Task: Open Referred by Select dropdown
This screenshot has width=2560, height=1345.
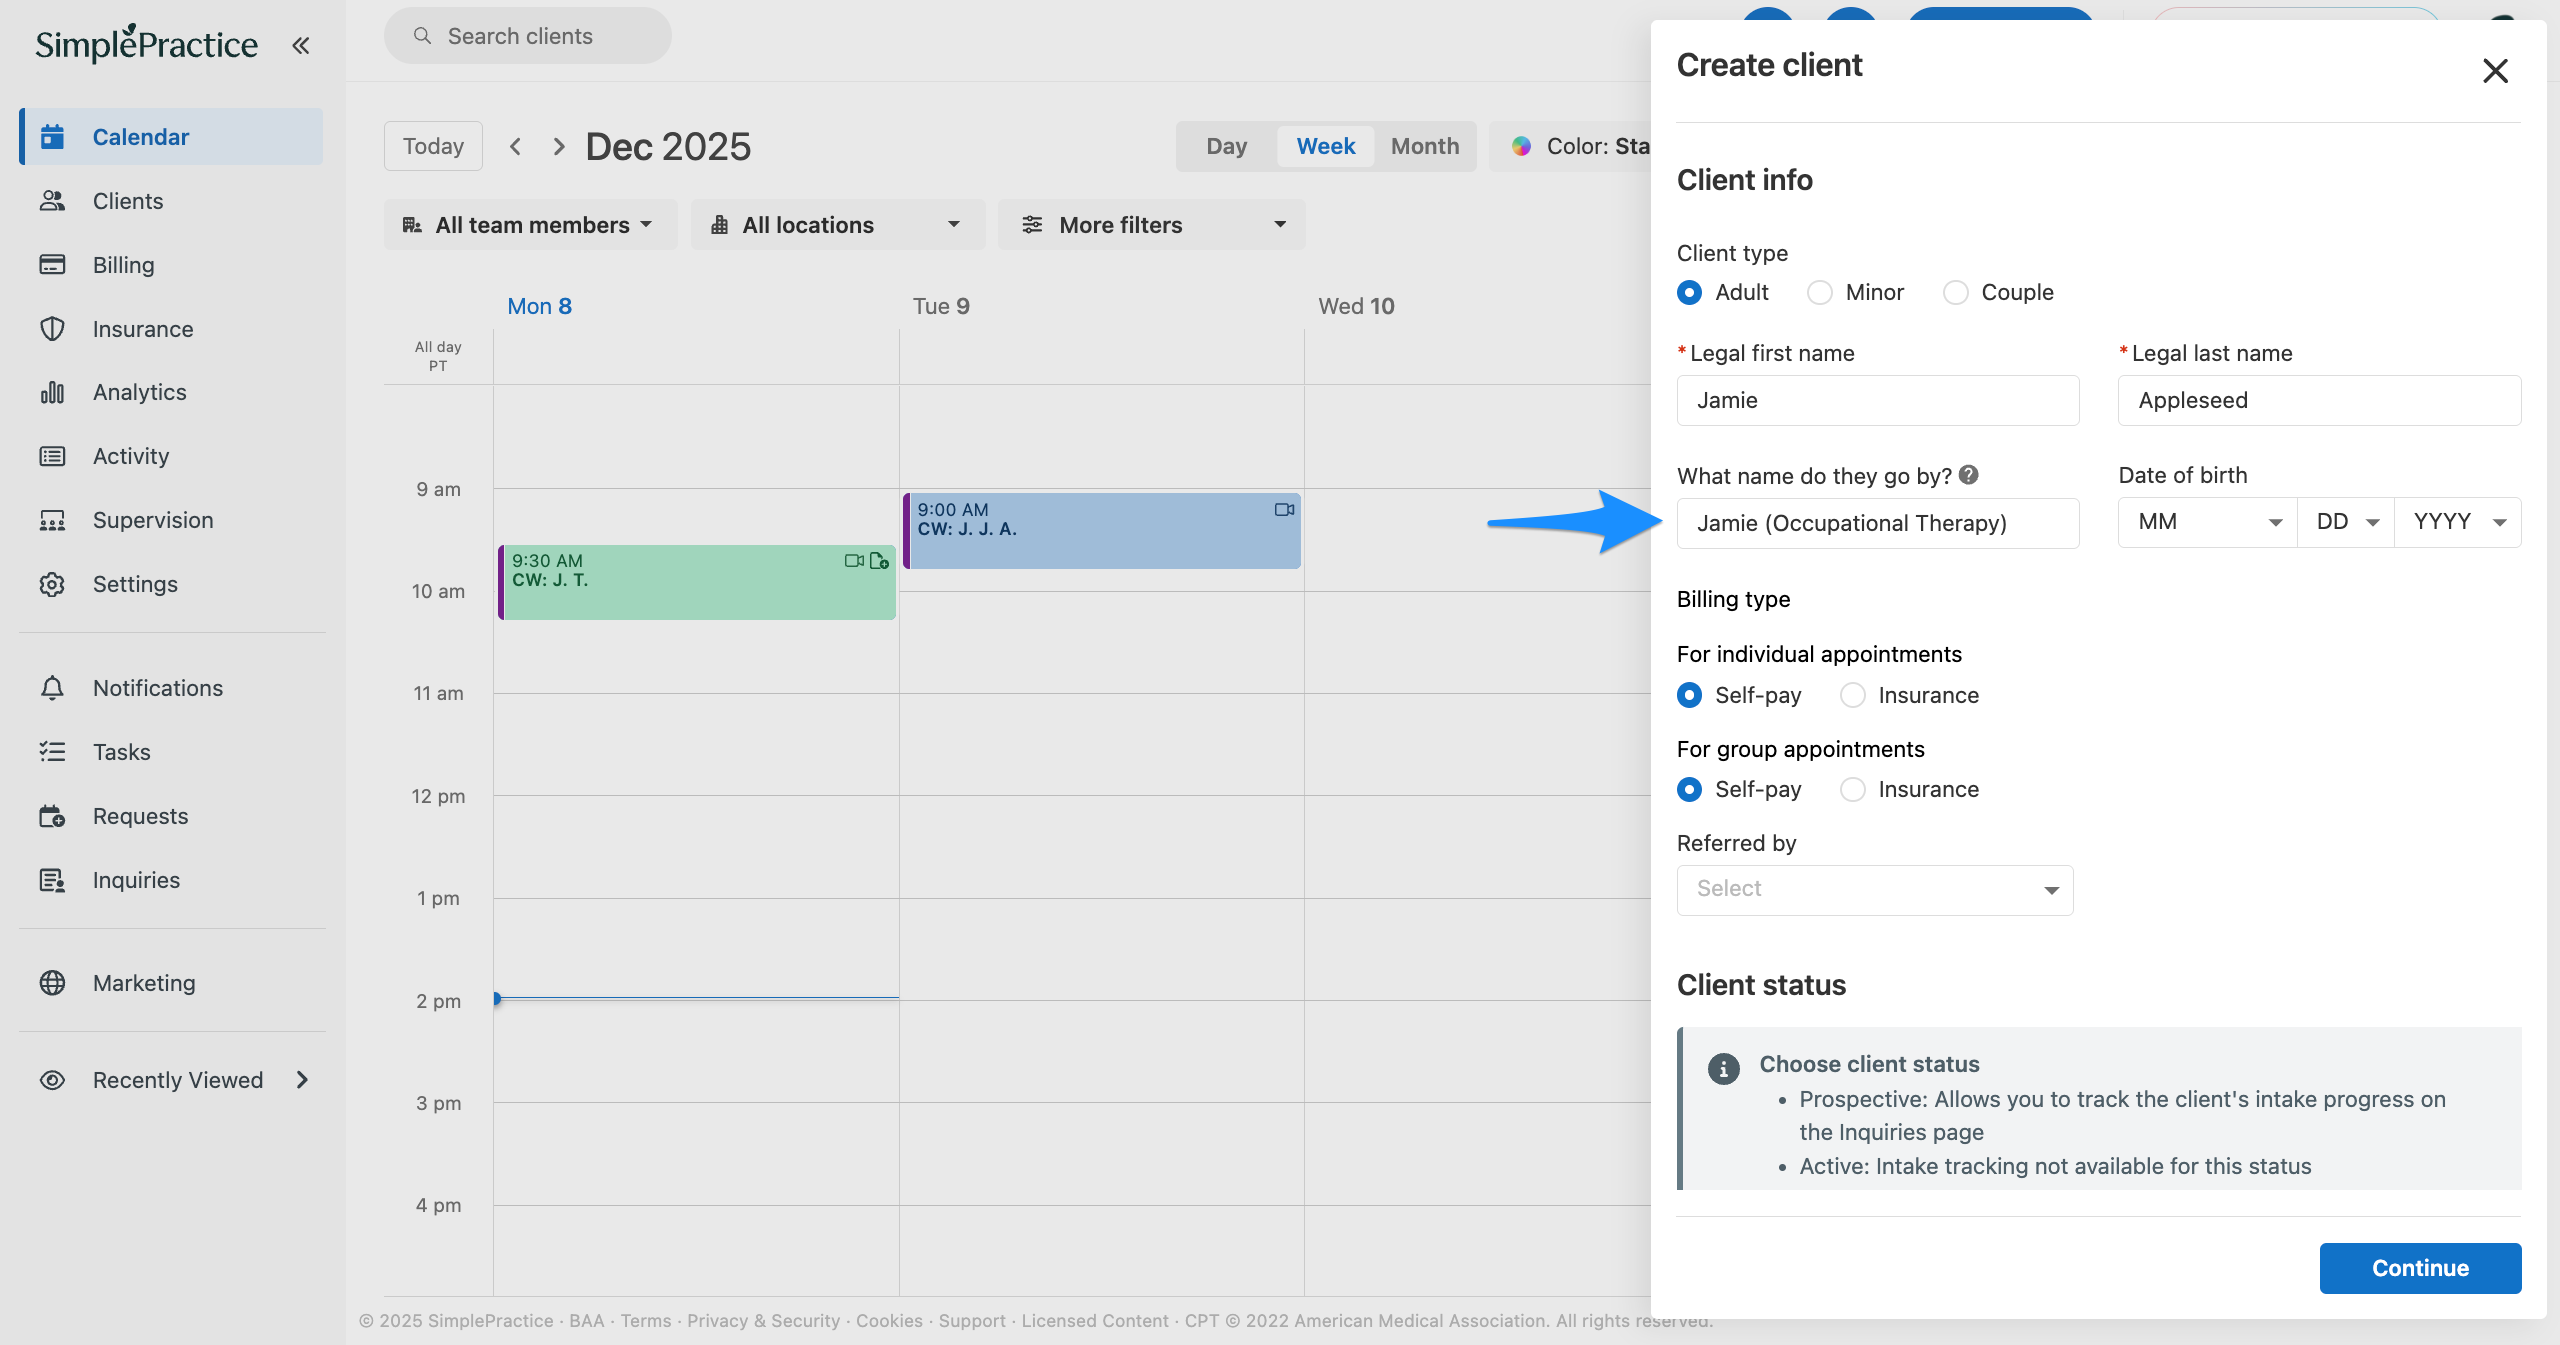Action: [x=1875, y=890]
